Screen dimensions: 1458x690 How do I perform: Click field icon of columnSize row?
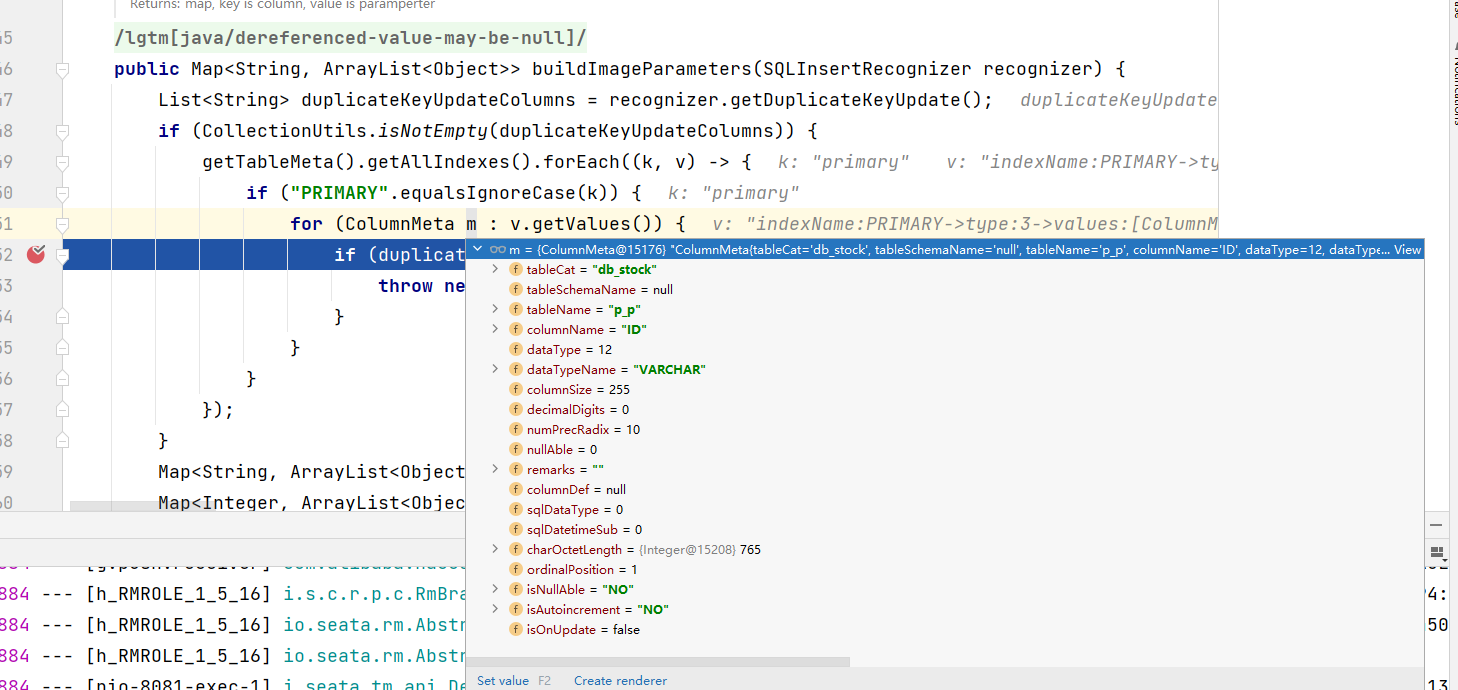[516, 390]
